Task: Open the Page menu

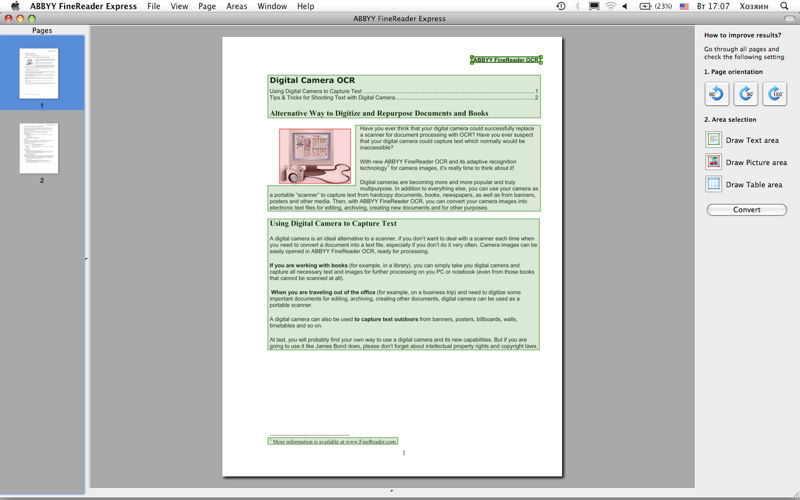Action: click(207, 6)
